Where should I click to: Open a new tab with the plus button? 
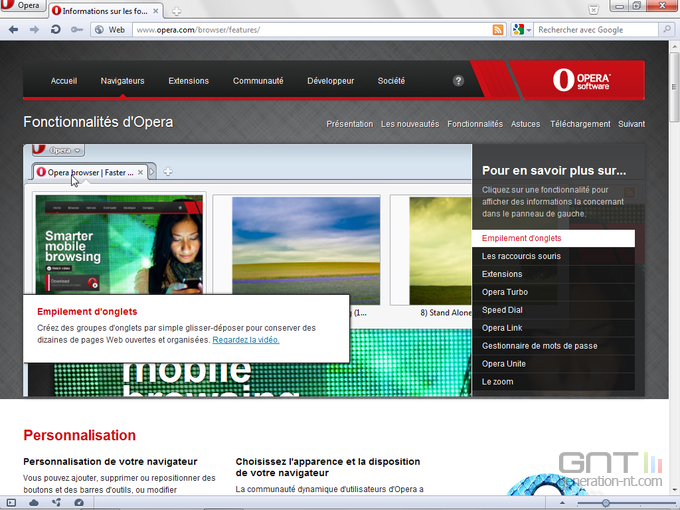click(x=176, y=11)
